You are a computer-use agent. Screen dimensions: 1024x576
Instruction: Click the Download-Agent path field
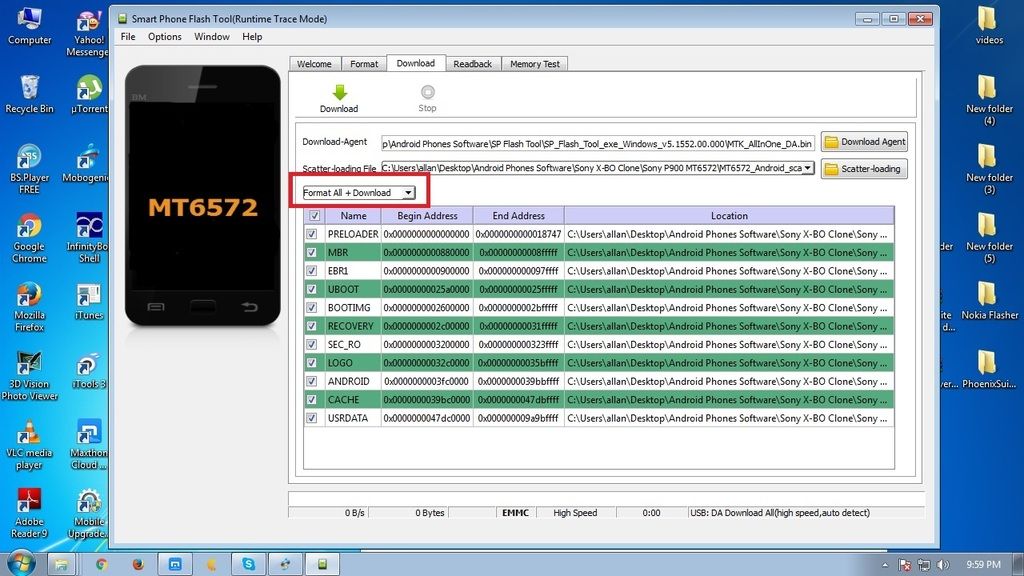(597, 142)
